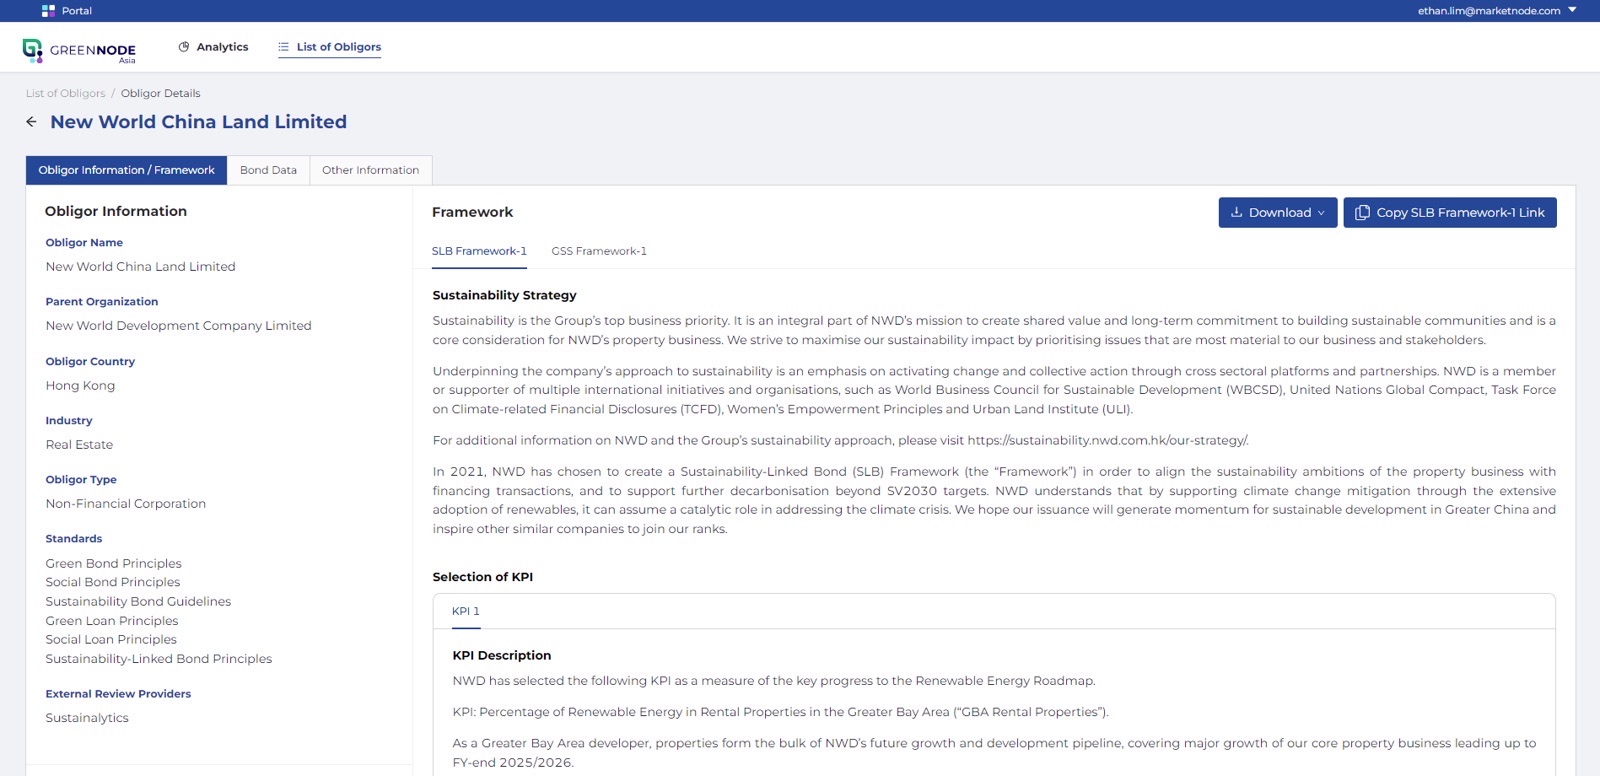Click Sustainability Bond Guidelines entry
This screenshot has height=776, width=1600.
click(x=138, y=602)
